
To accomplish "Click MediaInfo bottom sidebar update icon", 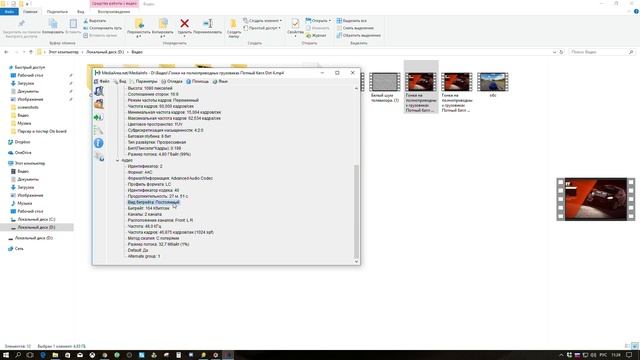I will click(x=99, y=156).
